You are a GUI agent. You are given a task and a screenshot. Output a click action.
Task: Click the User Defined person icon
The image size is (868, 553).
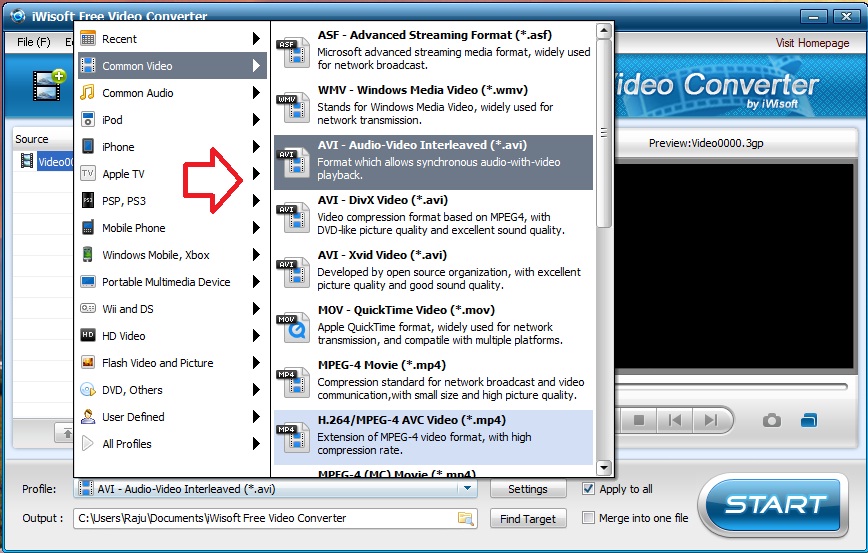coord(87,416)
